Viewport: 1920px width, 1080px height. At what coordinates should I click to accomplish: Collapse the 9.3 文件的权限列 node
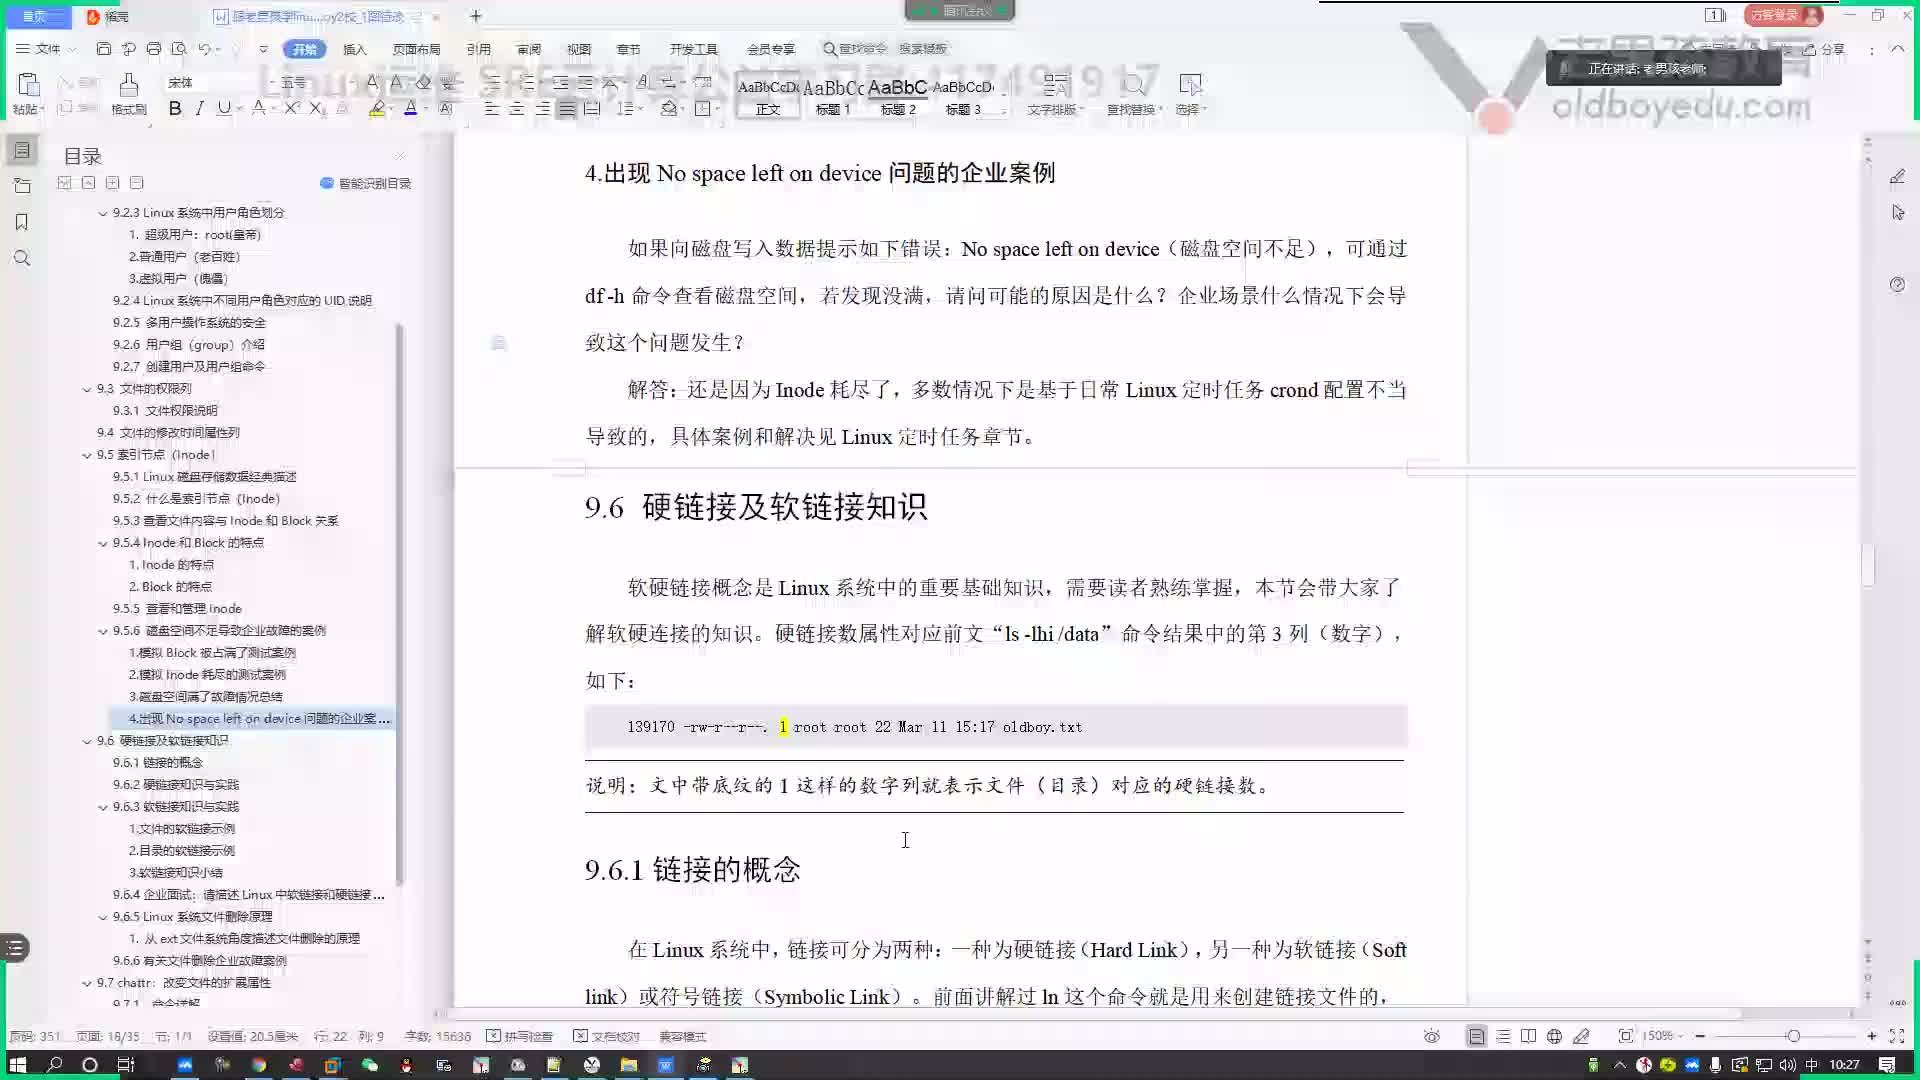(x=86, y=389)
